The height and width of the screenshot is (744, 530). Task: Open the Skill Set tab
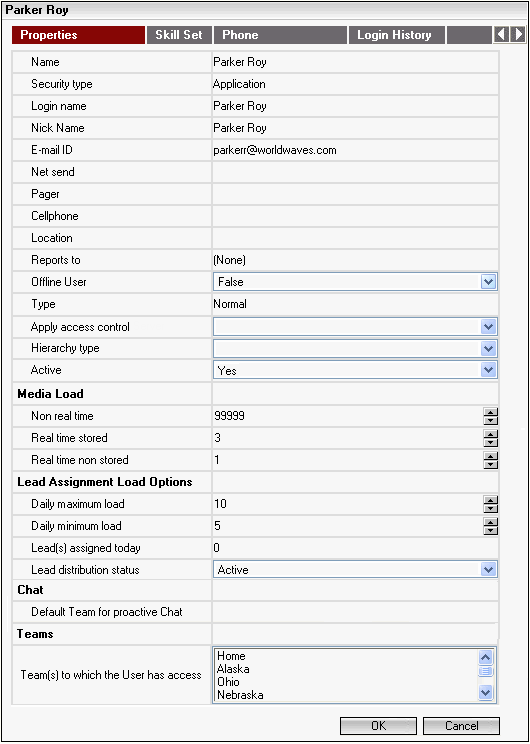179,35
